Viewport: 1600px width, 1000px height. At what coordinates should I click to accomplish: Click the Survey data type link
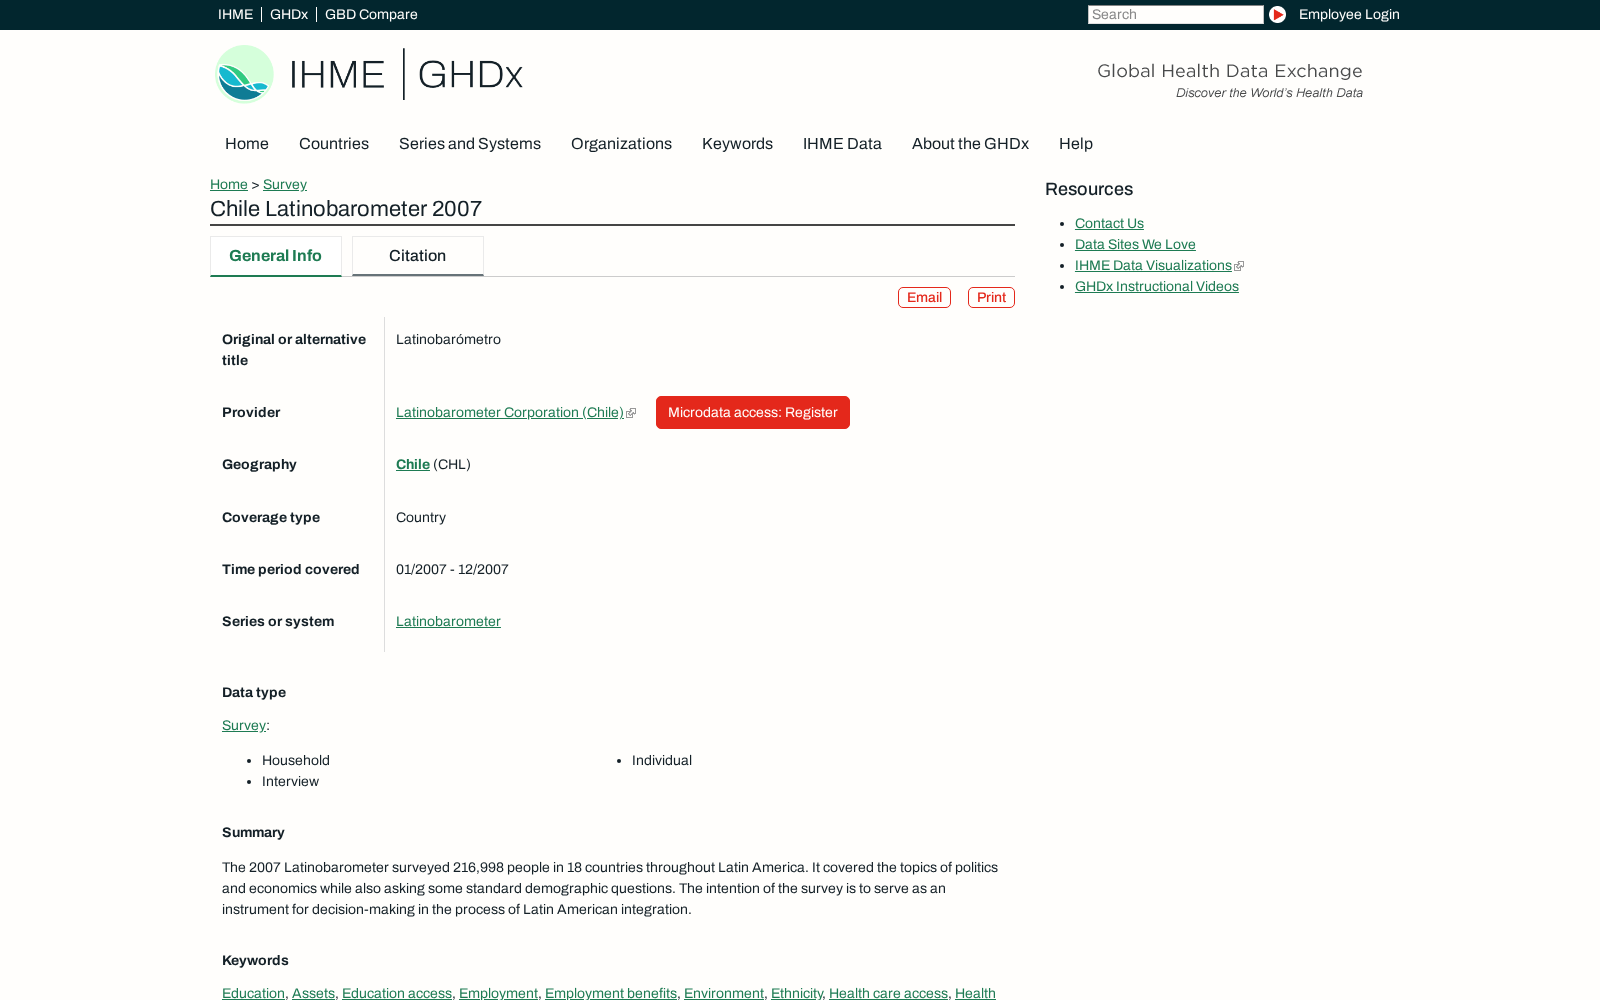(244, 726)
